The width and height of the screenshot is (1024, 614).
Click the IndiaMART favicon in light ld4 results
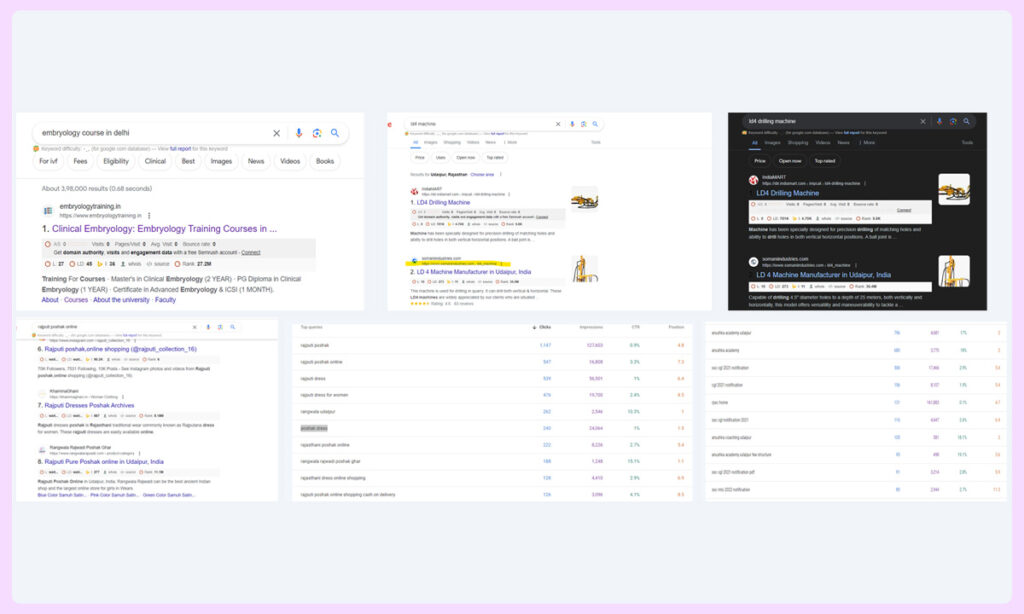tap(414, 191)
